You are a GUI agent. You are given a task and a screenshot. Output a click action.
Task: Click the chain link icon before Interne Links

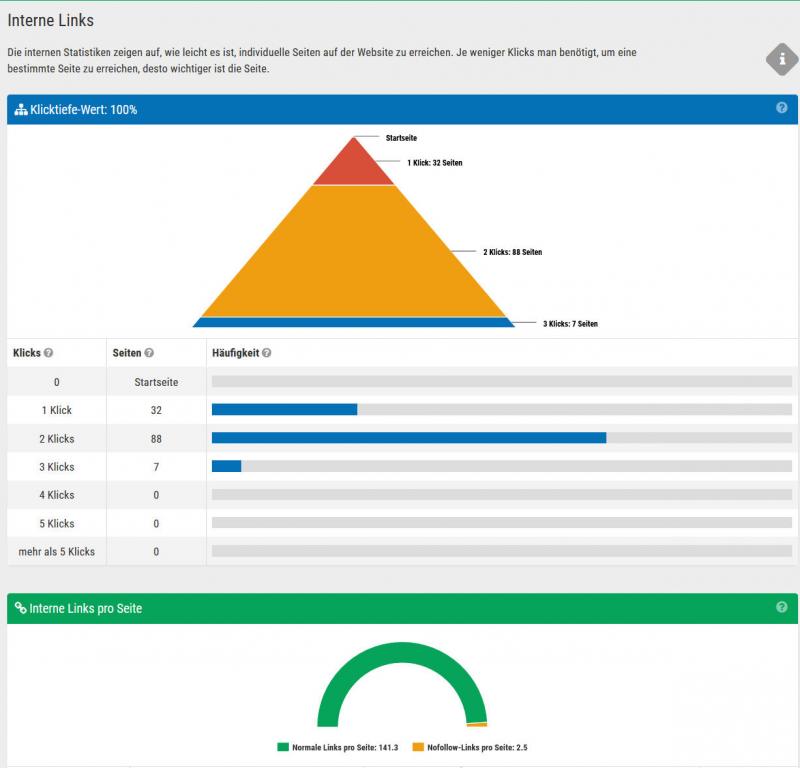[x=20, y=608]
